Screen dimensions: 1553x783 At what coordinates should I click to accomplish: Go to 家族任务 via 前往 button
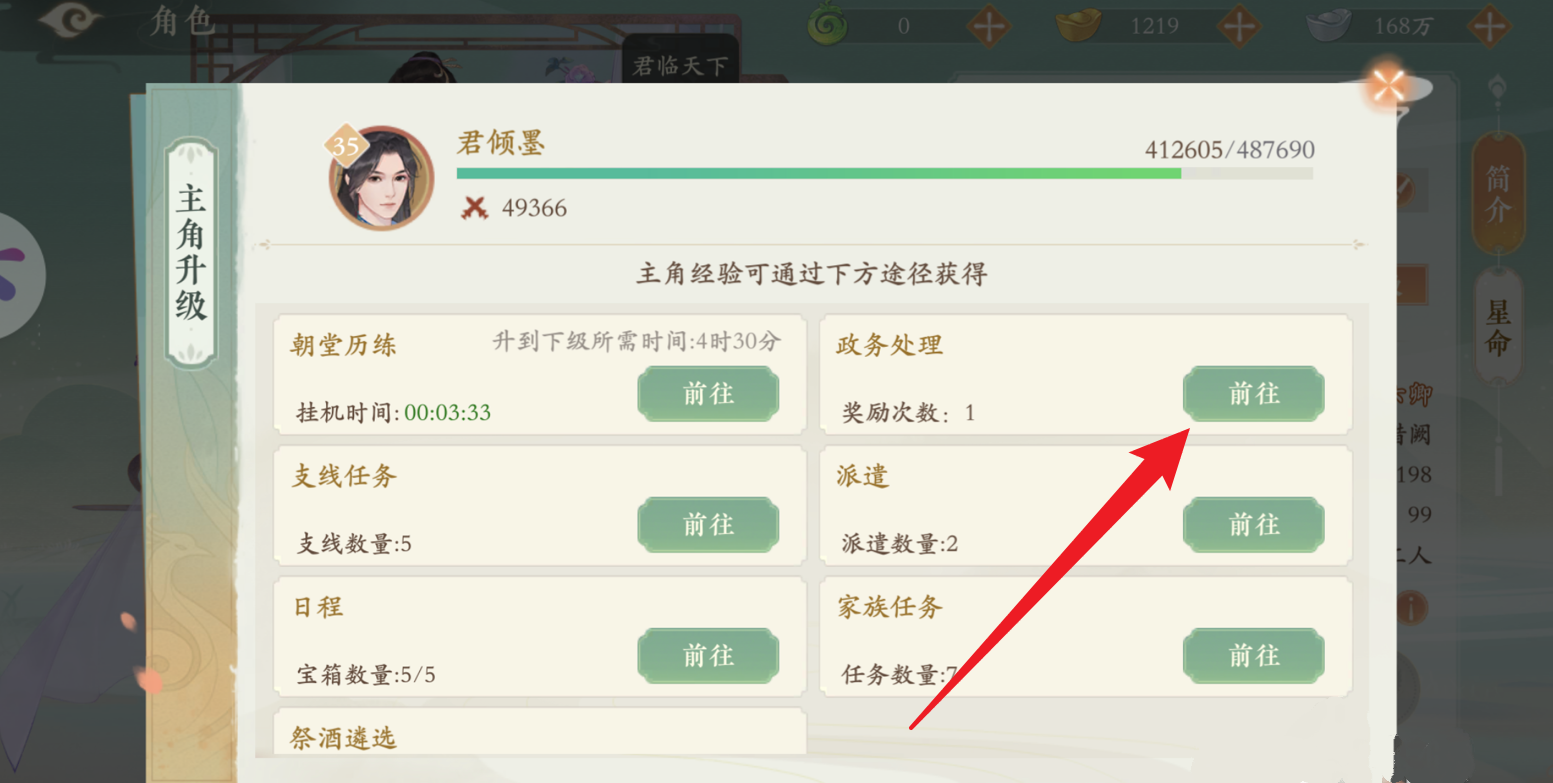[x=1254, y=655]
